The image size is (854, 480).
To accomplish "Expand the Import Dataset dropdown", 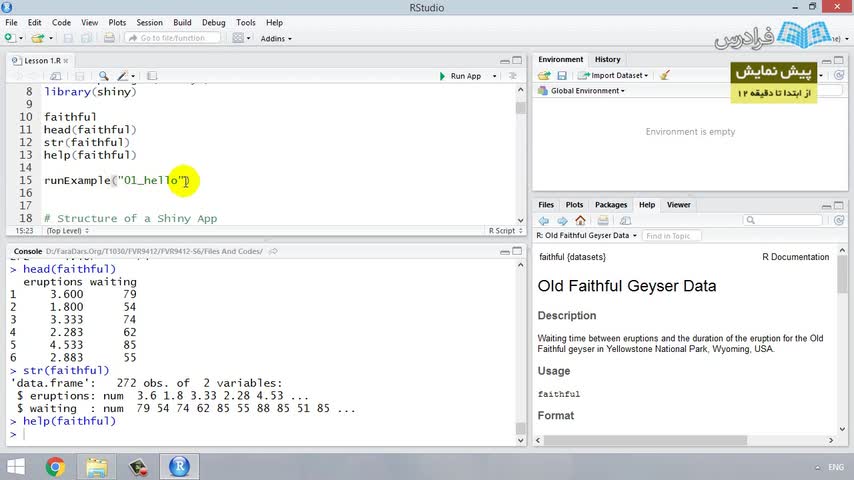I will pos(613,76).
